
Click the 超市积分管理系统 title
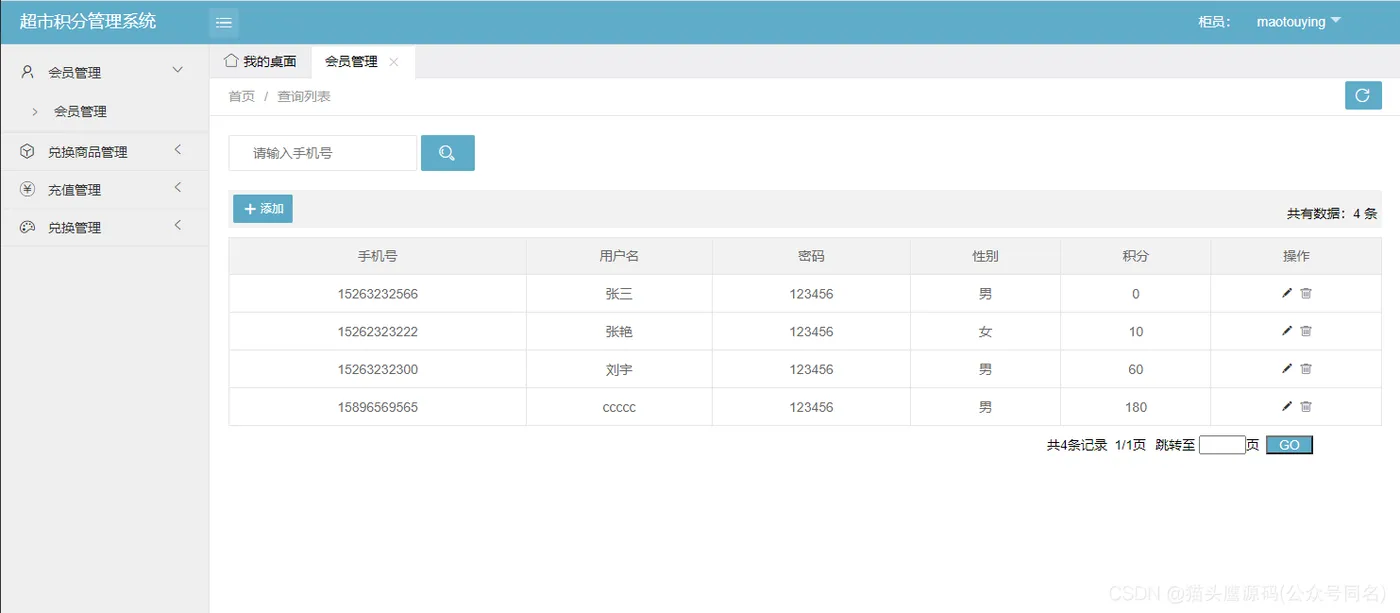pos(88,22)
